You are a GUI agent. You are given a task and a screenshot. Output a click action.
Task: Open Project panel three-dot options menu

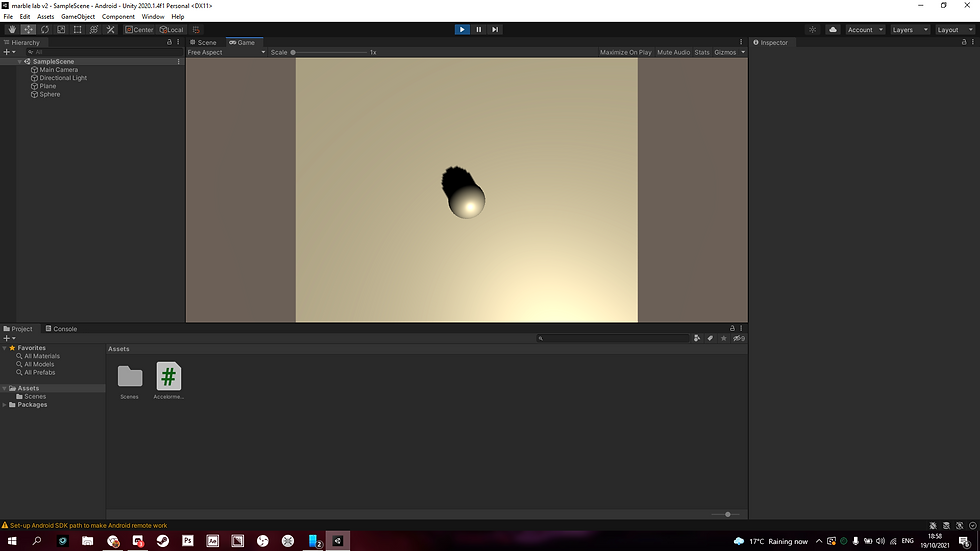coord(741,328)
